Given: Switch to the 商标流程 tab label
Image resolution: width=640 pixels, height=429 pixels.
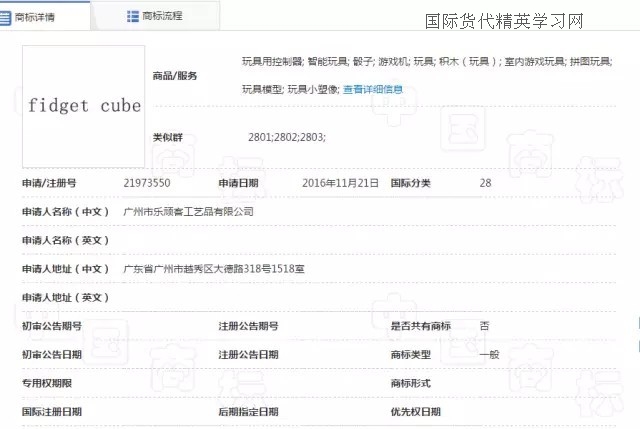Looking at the screenshot, I should 162,16.
